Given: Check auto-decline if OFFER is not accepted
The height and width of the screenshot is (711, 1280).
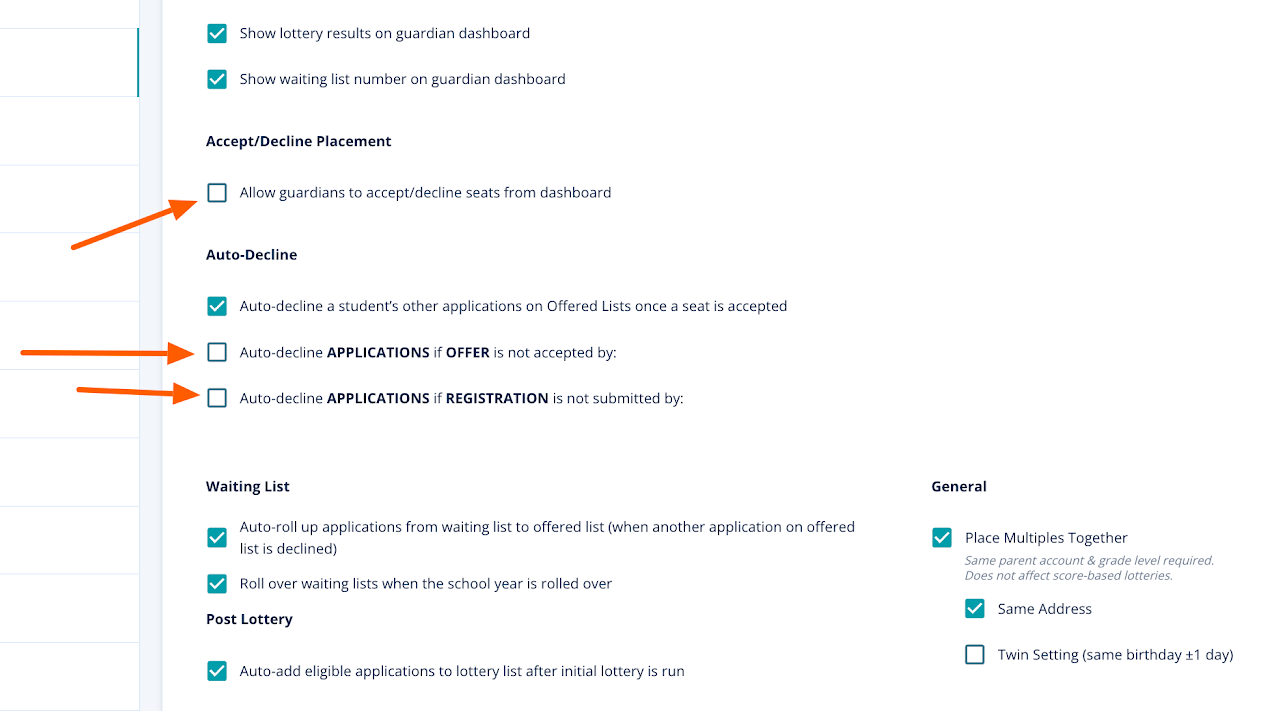Looking at the screenshot, I should pos(217,353).
